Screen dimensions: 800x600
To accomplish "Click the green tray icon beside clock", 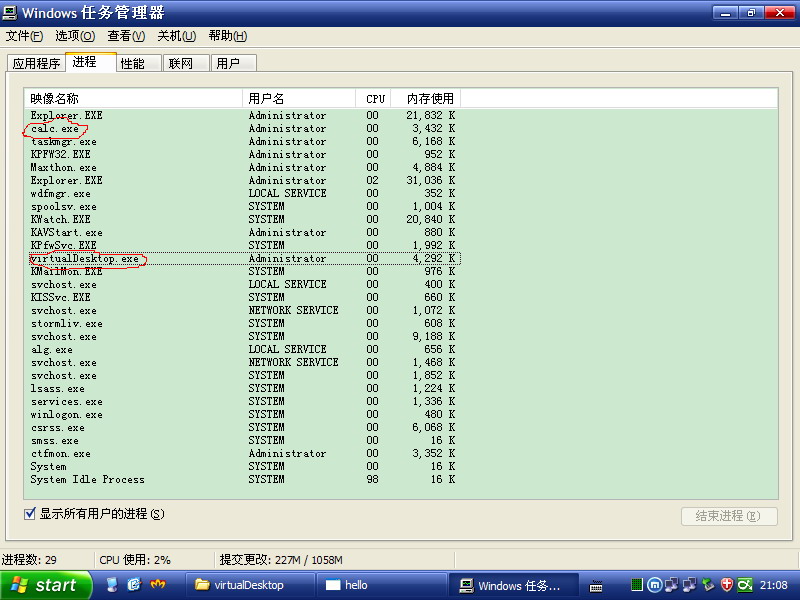I will (745, 585).
